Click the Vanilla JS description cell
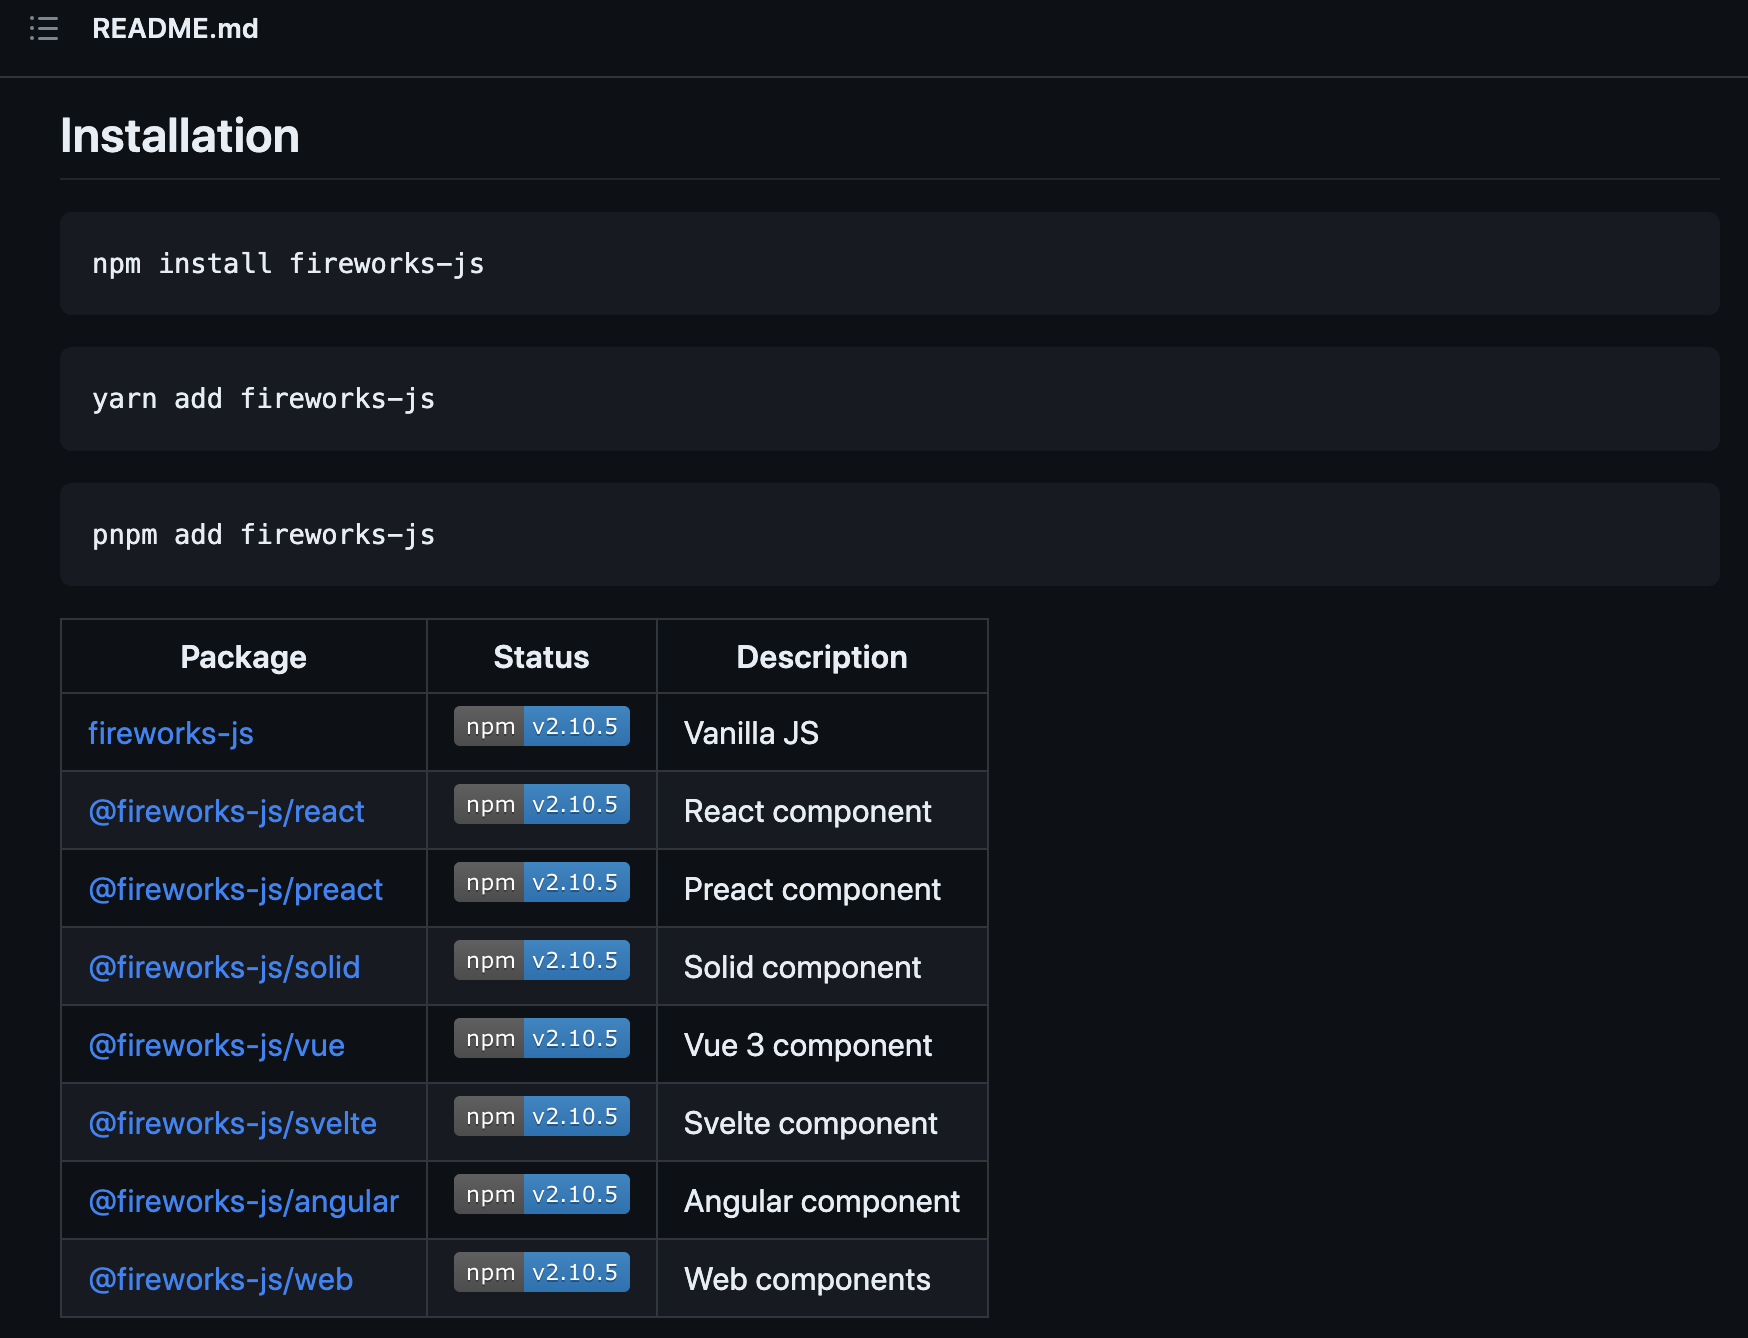The image size is (1748, 1338). click(x=822, y=733)
